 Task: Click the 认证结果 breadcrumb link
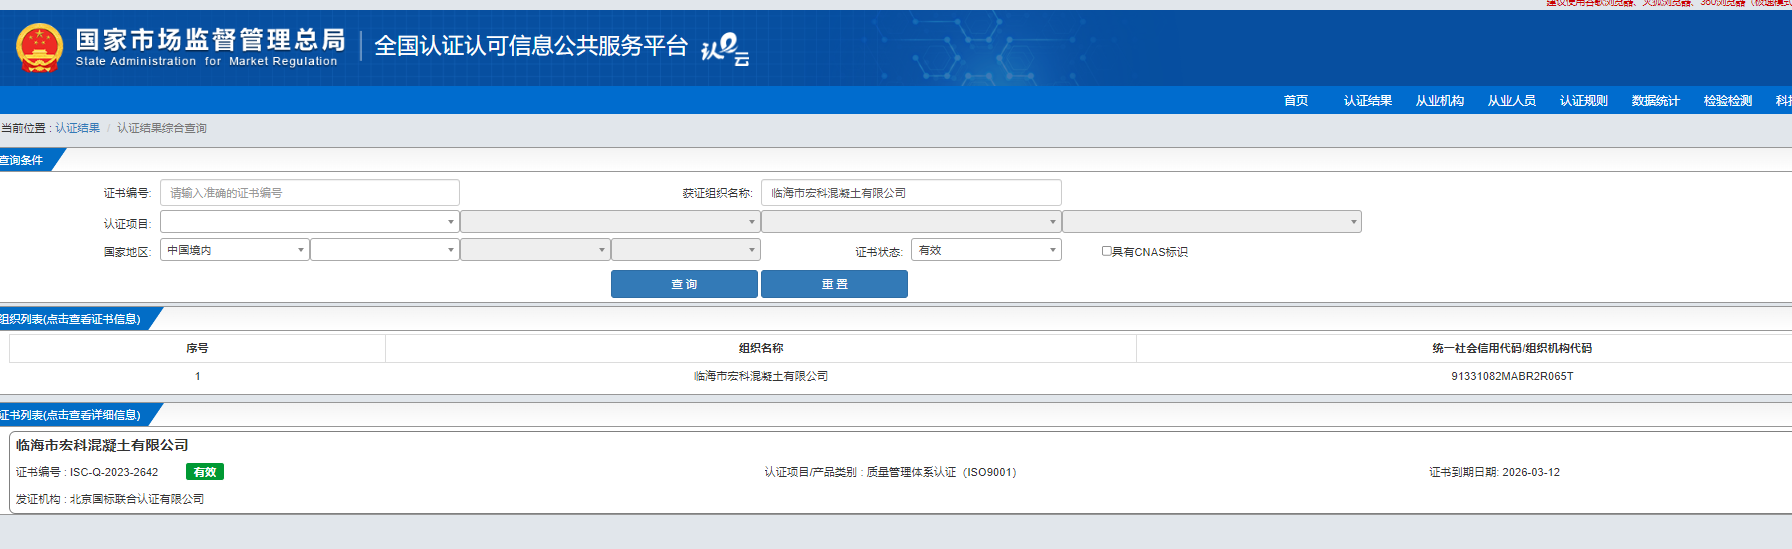(x=77, y=128)
